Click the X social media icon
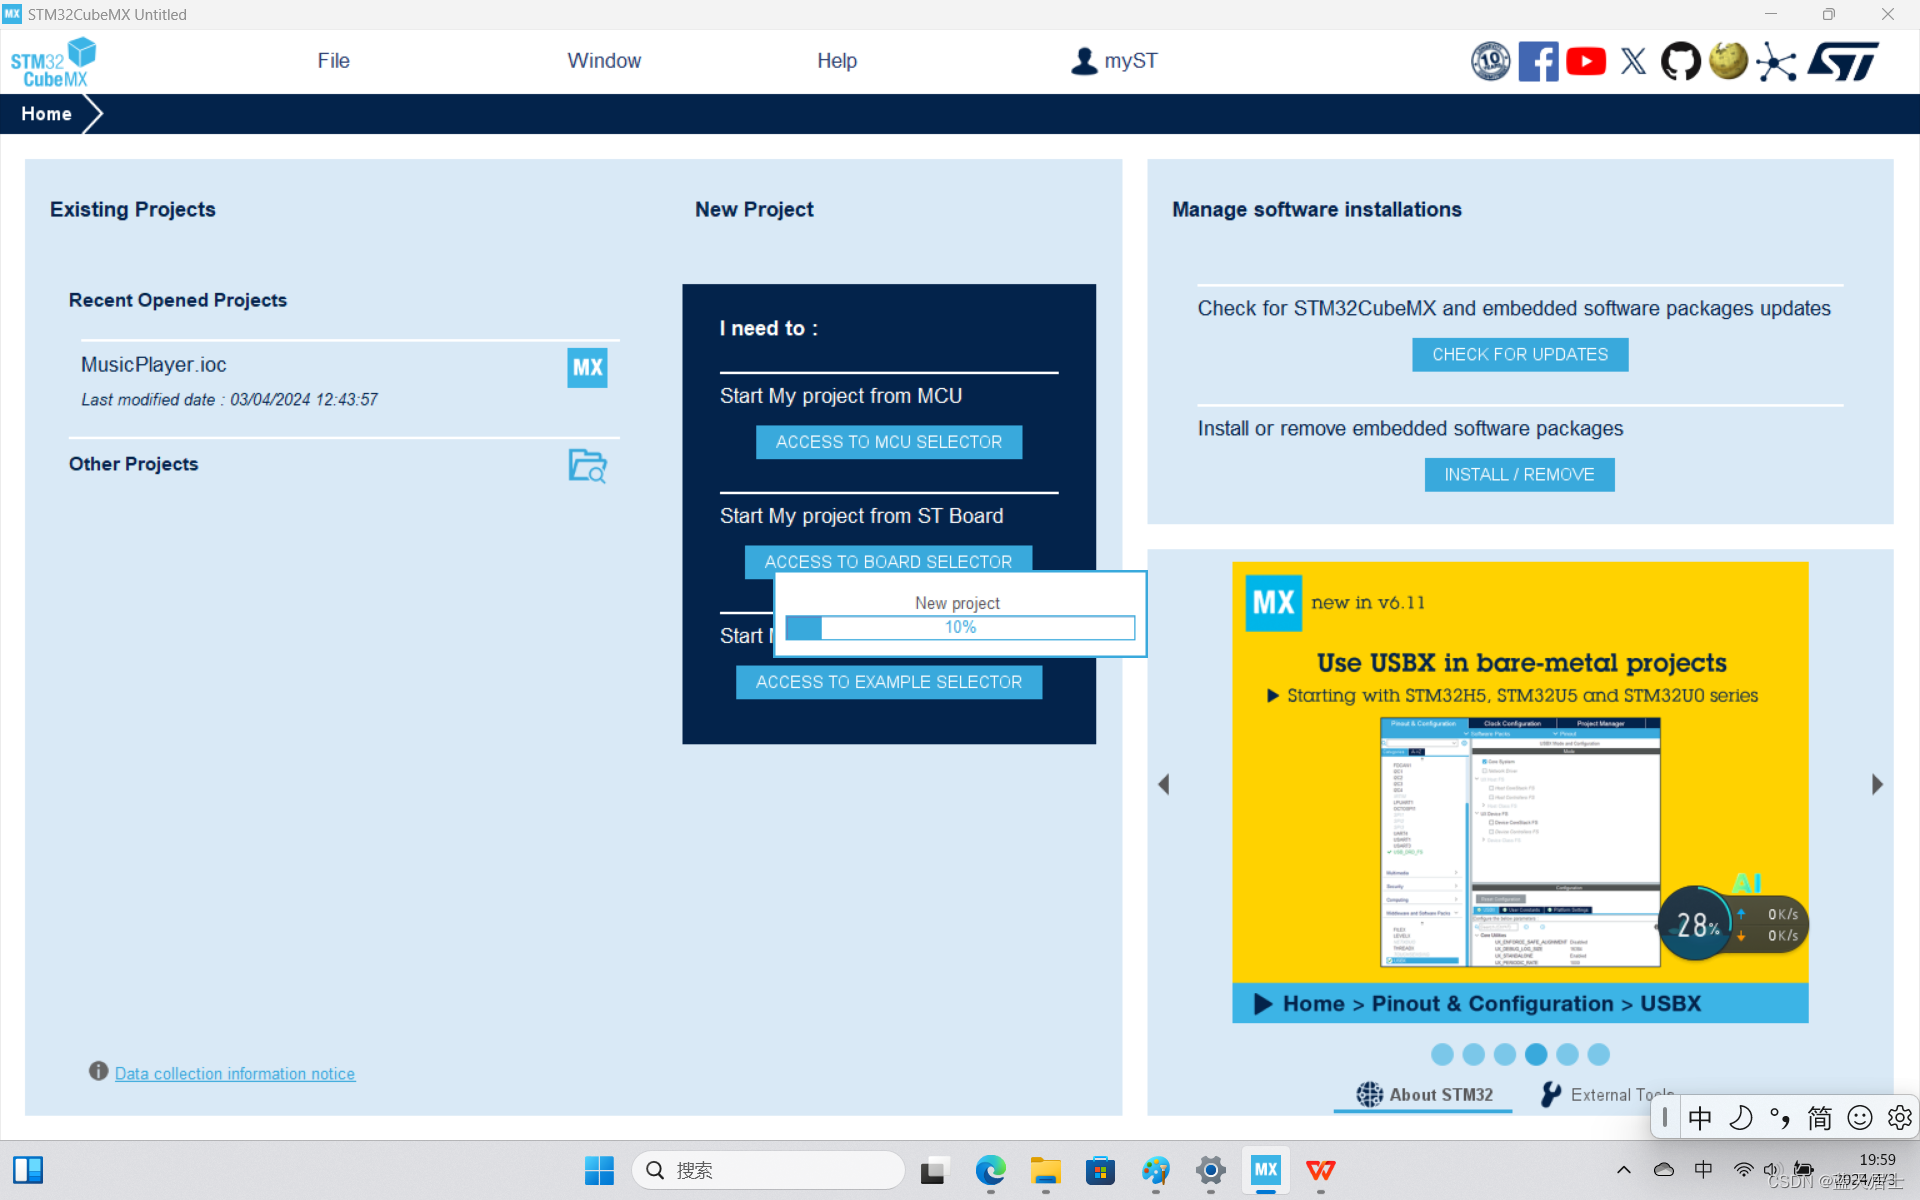This screenshot has height=1200, width=1920. (x=1633, y=61)
